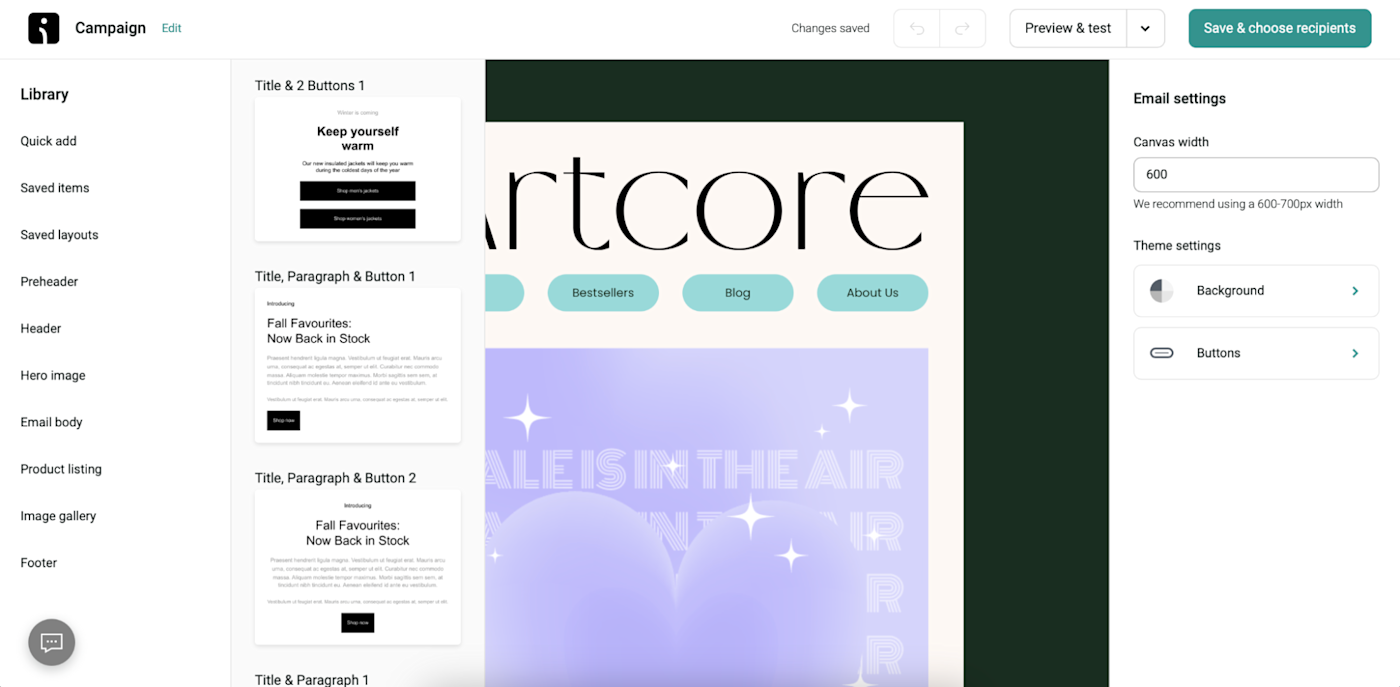Open Quick add in the Library
1400x687 pixels.
coord(49,141)
